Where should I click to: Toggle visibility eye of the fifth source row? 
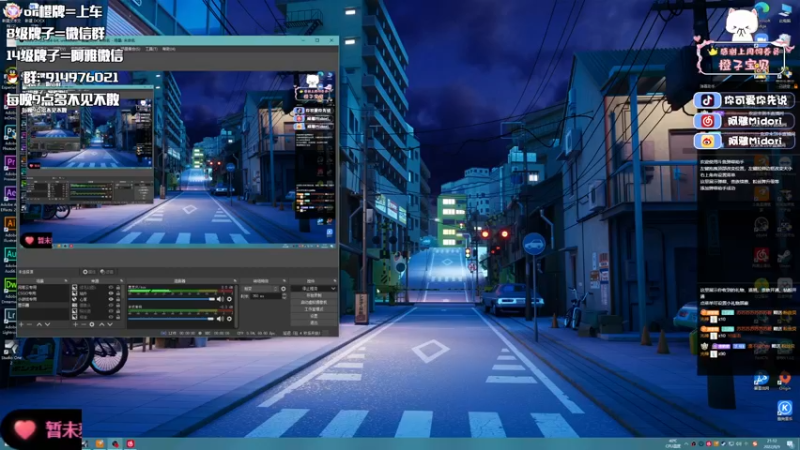(x=111, y=311)
